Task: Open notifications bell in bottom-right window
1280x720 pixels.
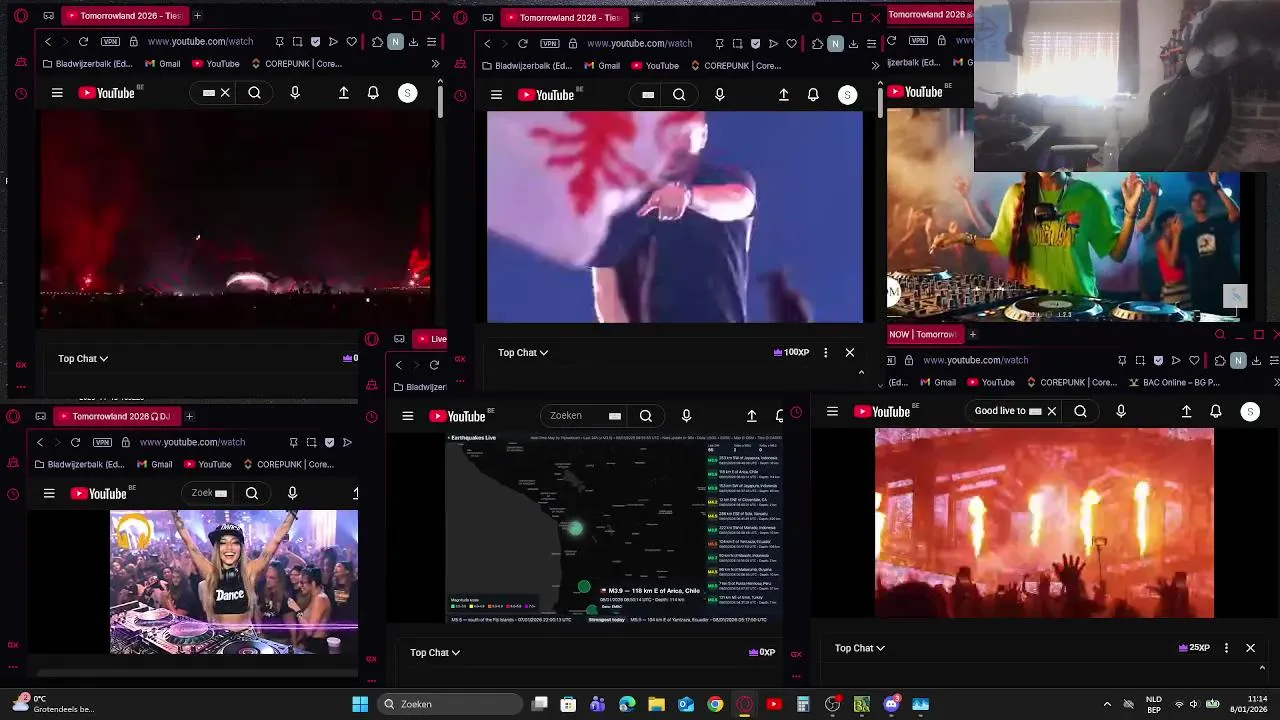Action: (x=1216, y=411)
